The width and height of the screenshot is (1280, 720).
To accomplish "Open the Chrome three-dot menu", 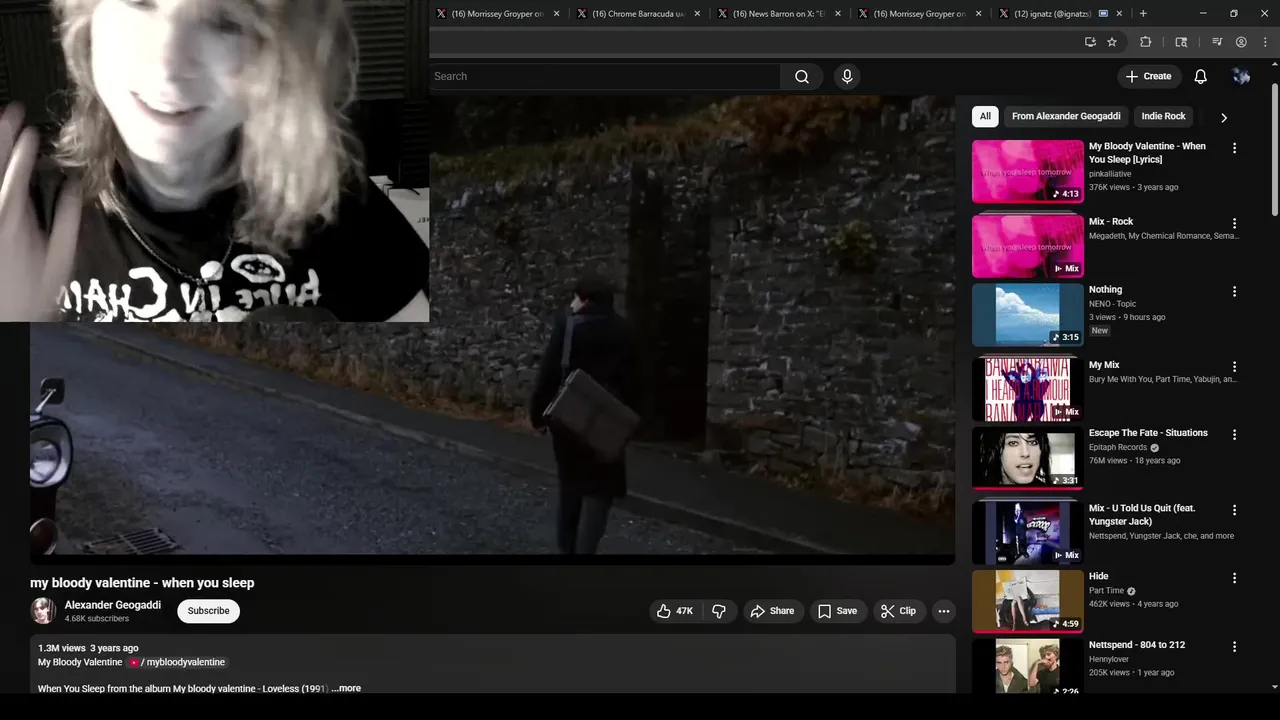I will 1265,42.
